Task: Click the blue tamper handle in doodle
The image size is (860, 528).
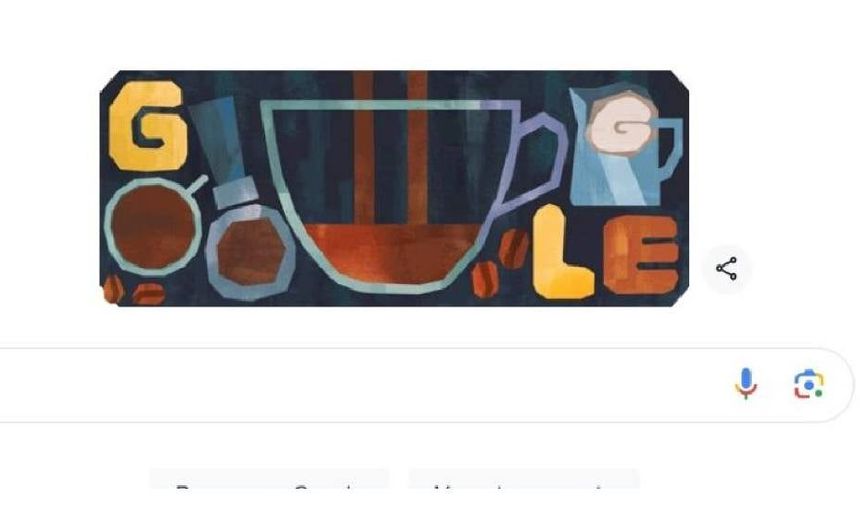Action: pyautogui.click(x=224, y=152)
